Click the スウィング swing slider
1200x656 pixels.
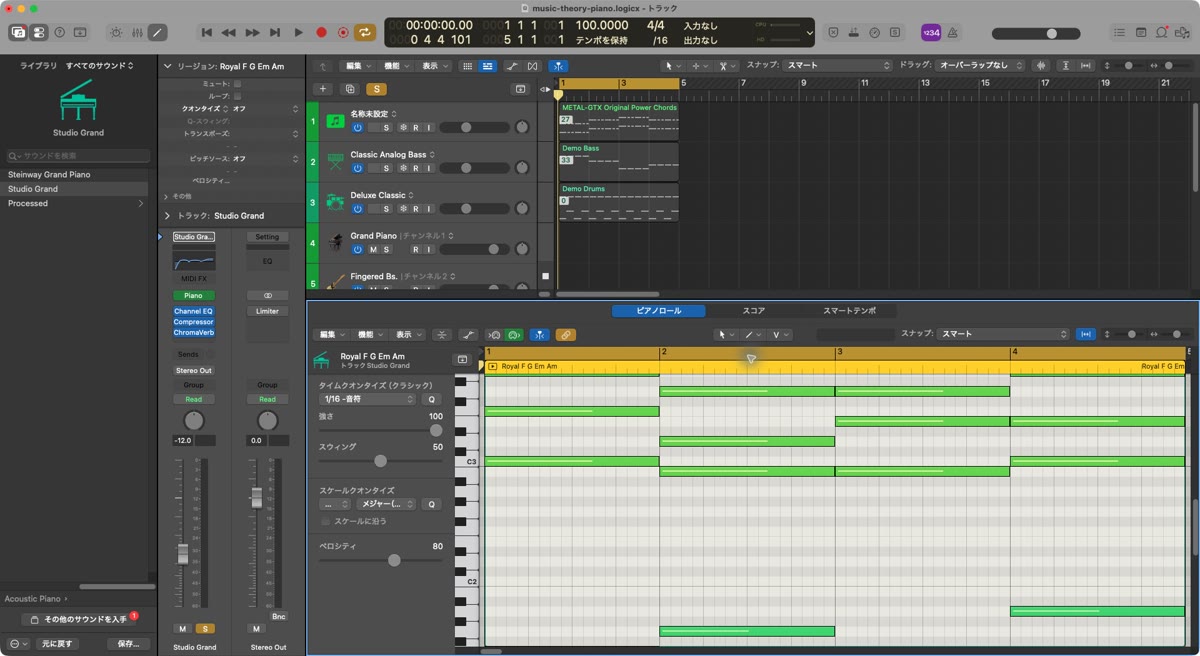click(380, 461)
